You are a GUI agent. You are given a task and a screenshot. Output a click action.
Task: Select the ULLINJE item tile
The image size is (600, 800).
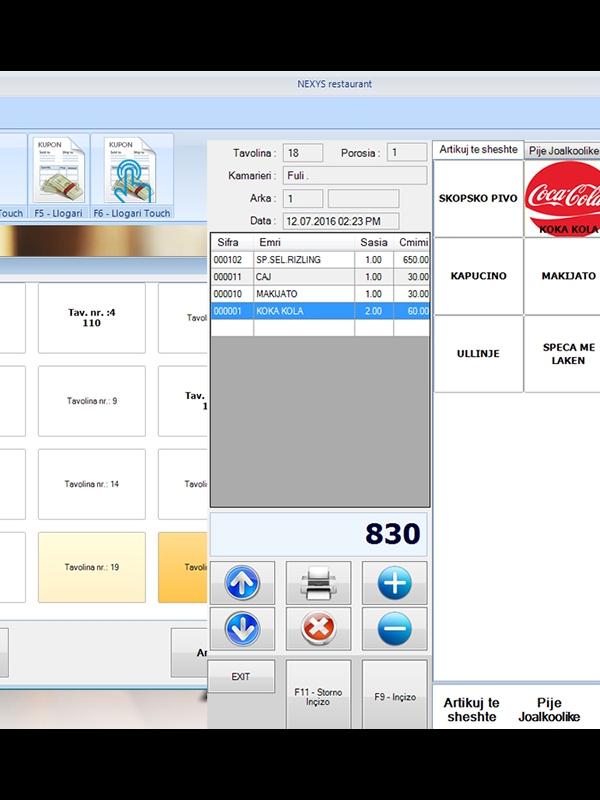click(478, 354)
